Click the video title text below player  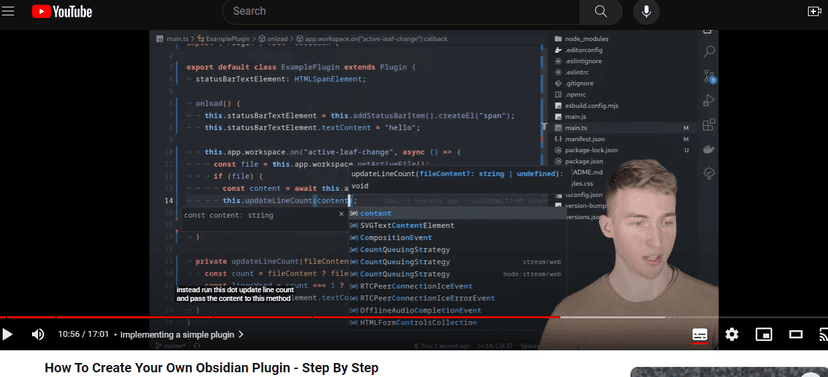coord(211,368)
